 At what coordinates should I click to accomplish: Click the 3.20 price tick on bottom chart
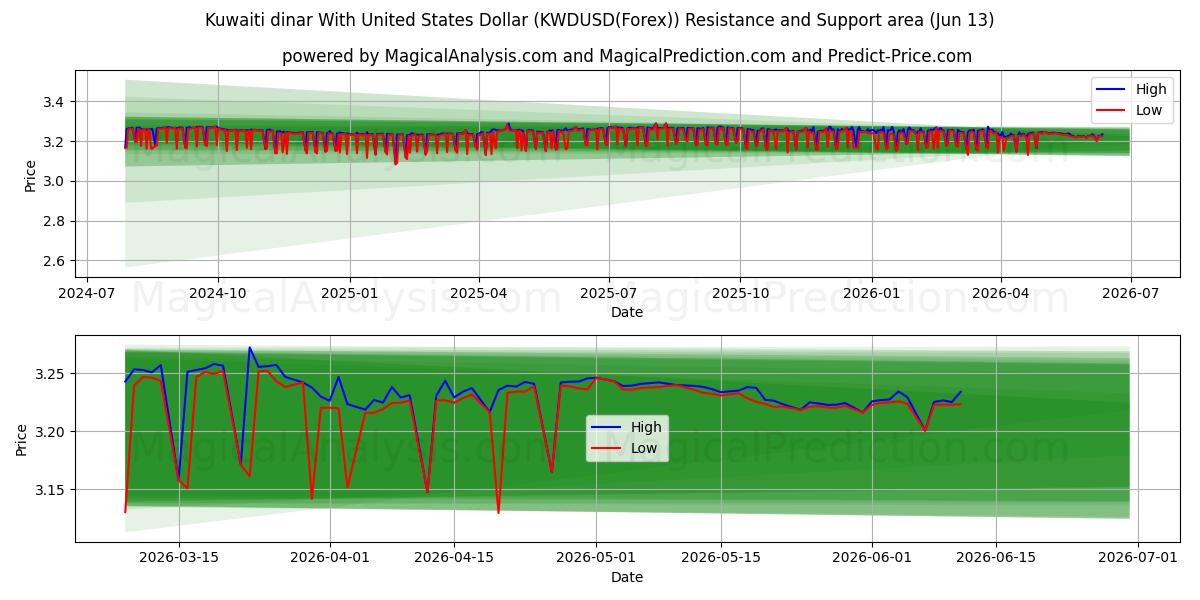pyautogui.click(x=52, y=432)
